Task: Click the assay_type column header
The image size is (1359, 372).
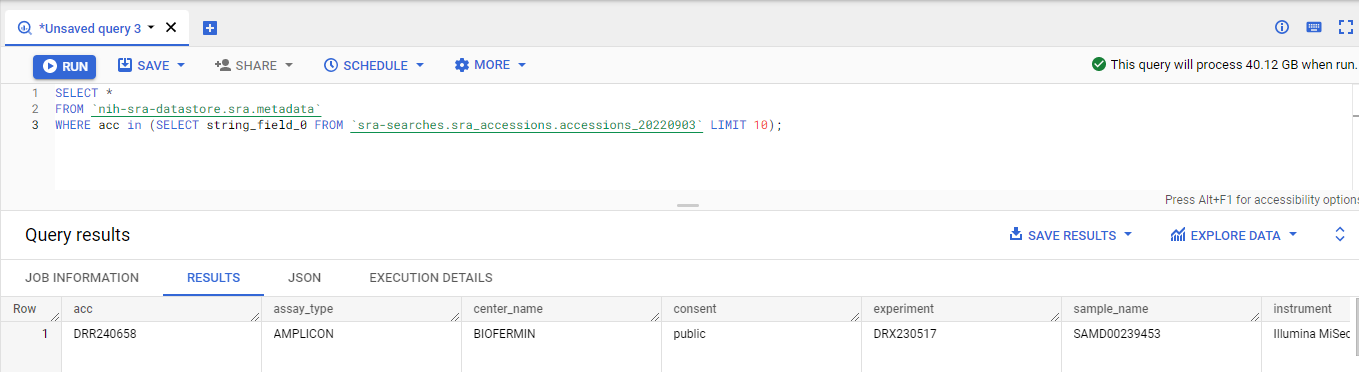Action: pyautogui.click(x=361, y=309)
